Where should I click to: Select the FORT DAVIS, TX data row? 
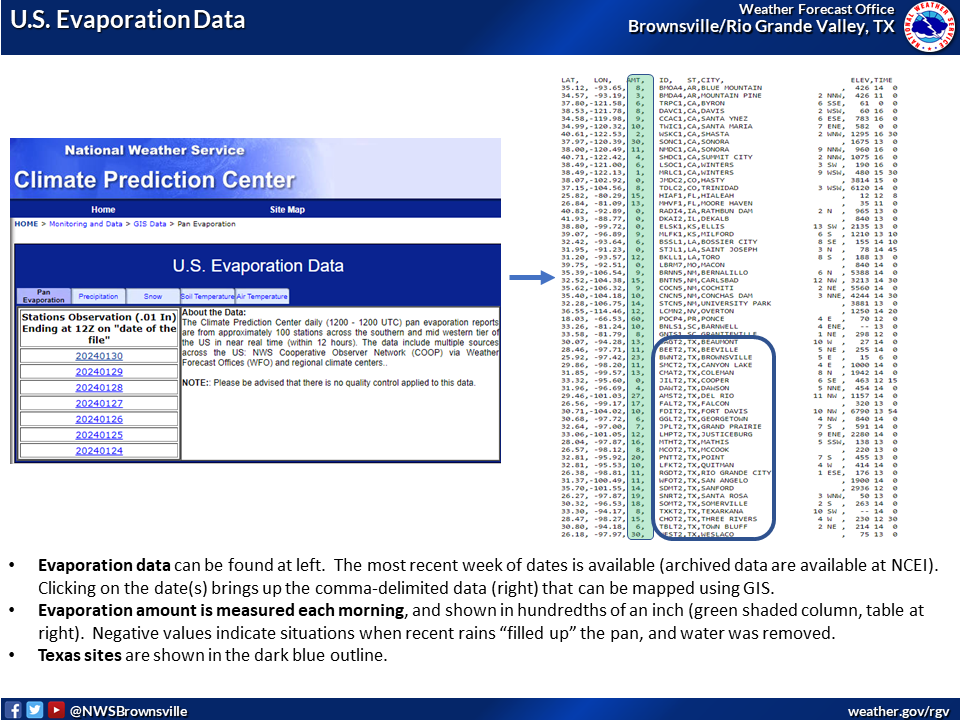729,411
